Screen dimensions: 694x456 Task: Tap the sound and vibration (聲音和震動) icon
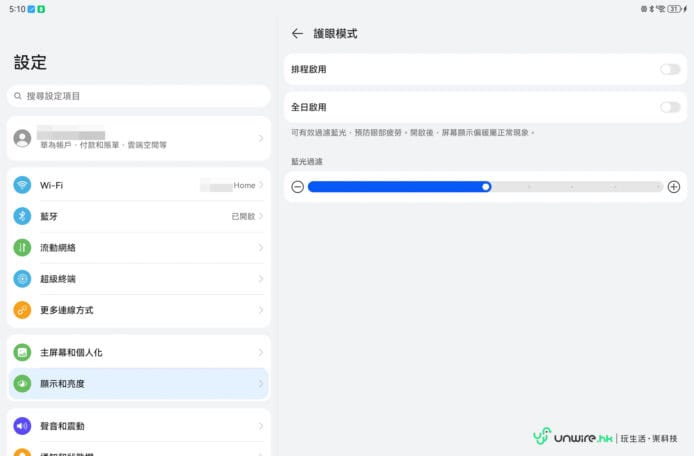click(x=22, y=426)
